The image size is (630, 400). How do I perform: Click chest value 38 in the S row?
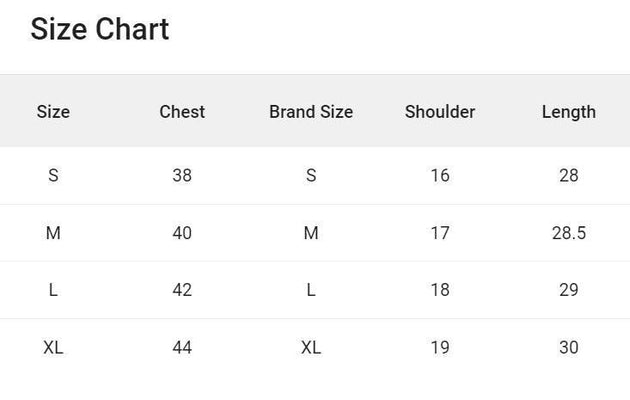coord(182,176)
